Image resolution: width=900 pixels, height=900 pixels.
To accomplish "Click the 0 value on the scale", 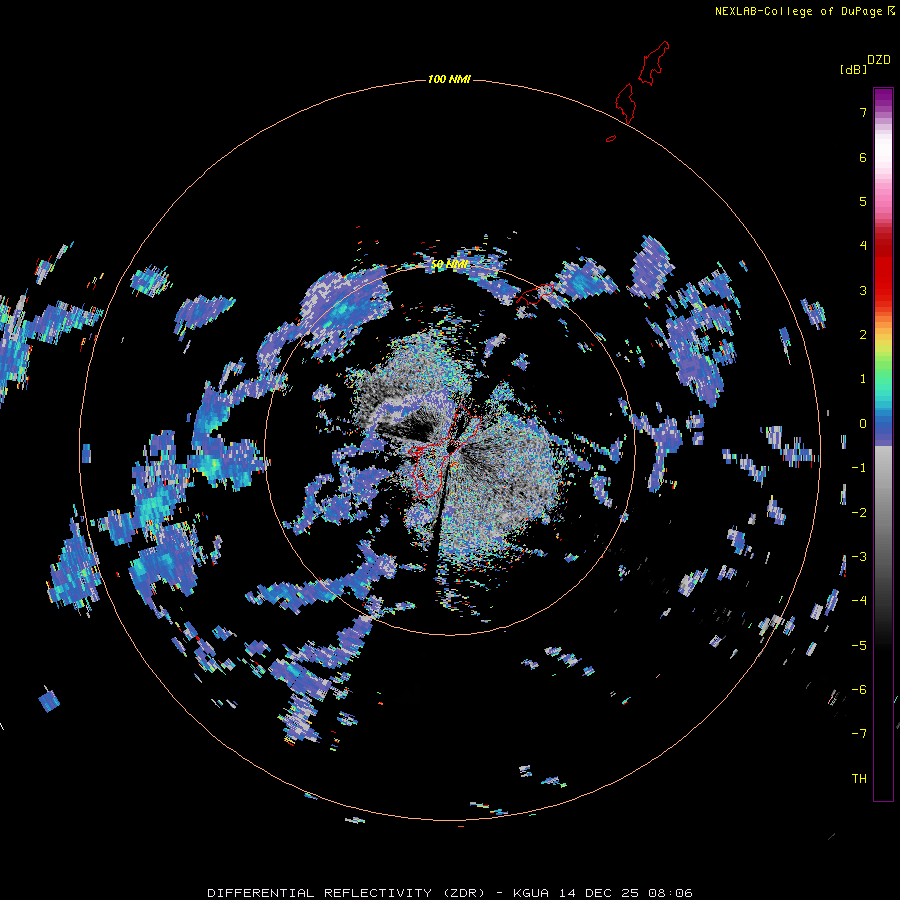I will 863,424.
